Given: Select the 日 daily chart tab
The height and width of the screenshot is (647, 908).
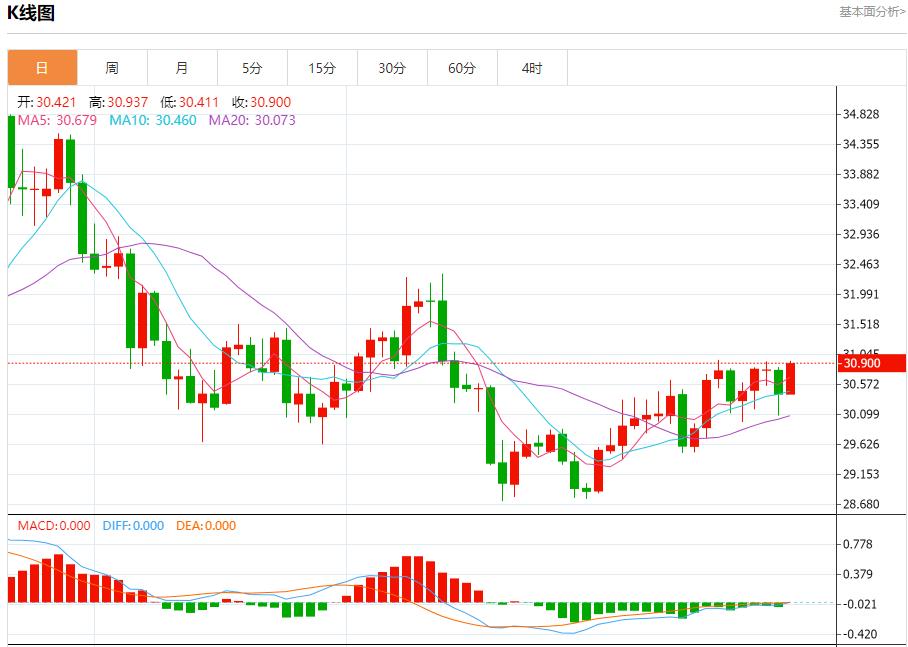Looking at the screenshot, I should 42,68.
